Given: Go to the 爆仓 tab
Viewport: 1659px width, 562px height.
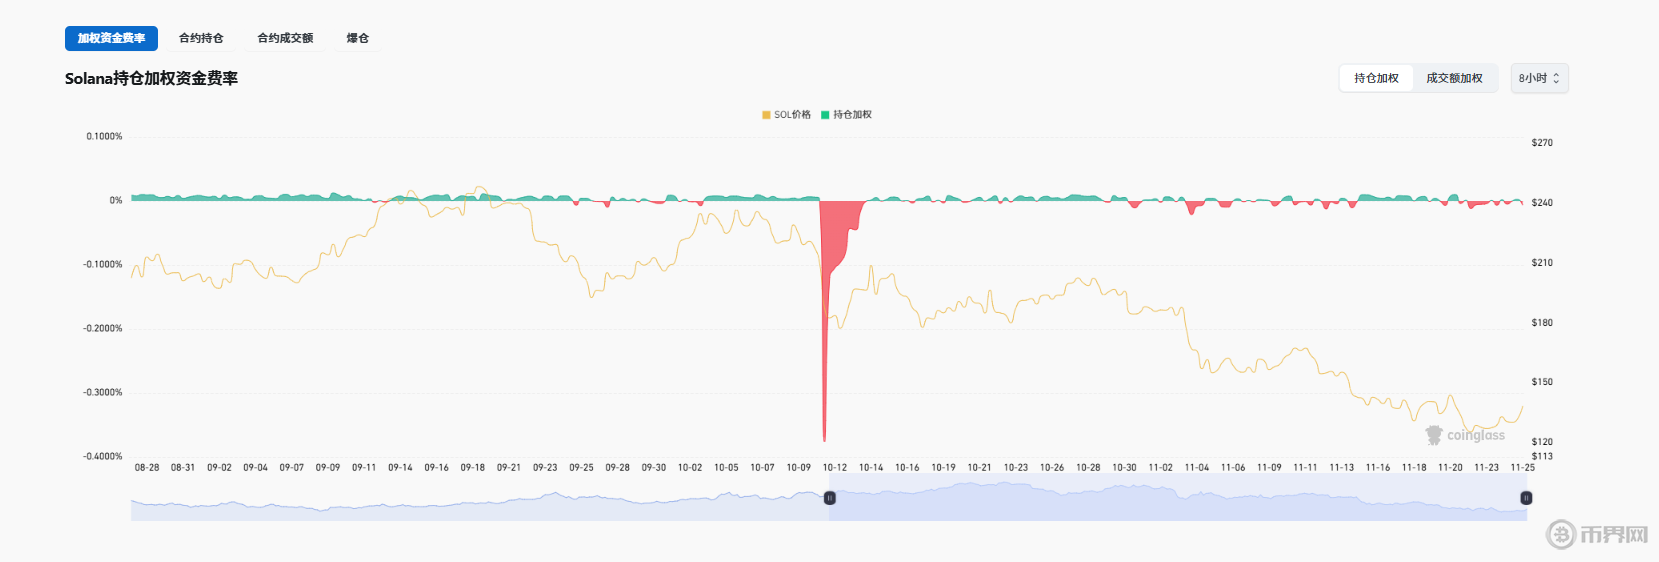Looking at the screenshot, I should click(x=358, y=38).
